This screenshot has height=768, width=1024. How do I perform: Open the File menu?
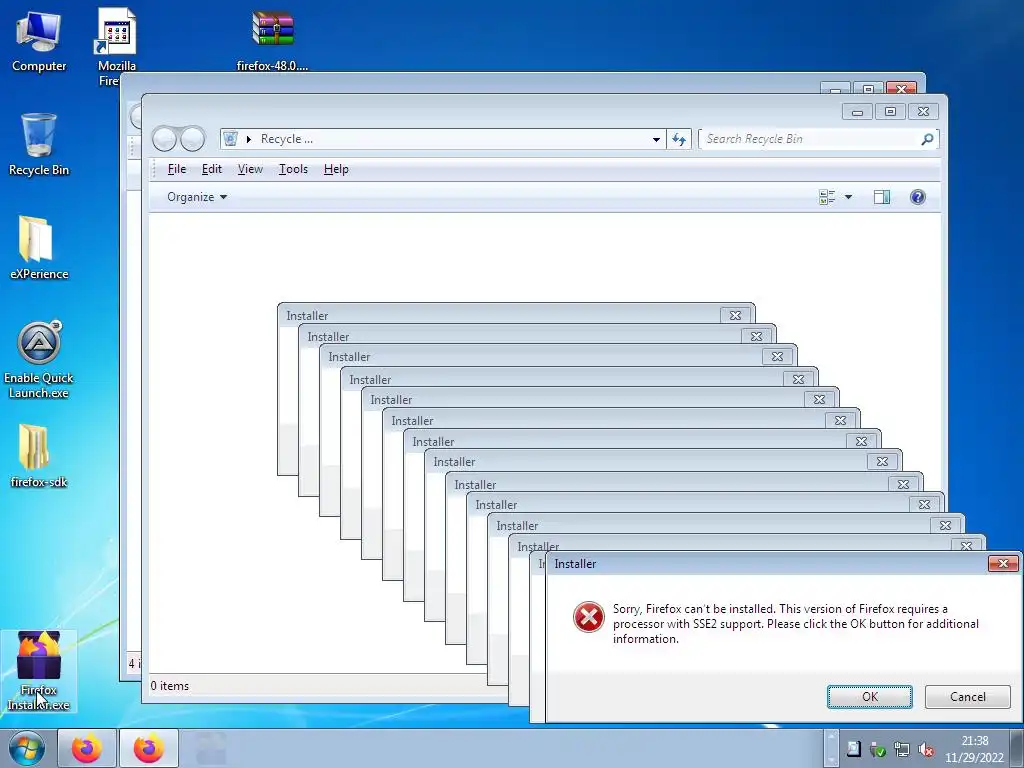tap(176, 169)
